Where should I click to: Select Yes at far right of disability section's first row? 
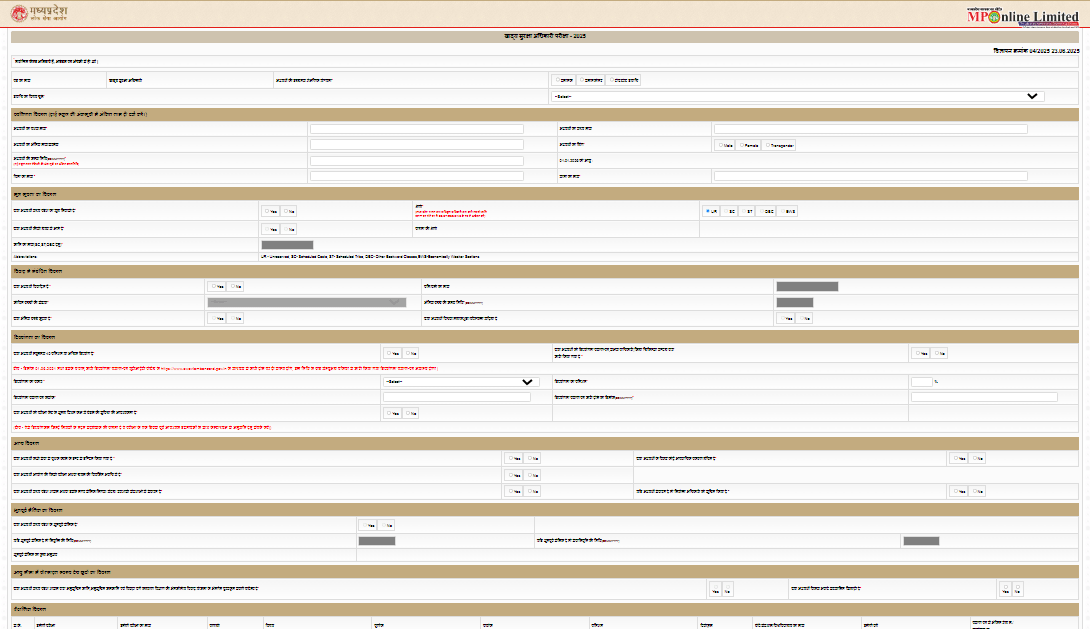917,353
